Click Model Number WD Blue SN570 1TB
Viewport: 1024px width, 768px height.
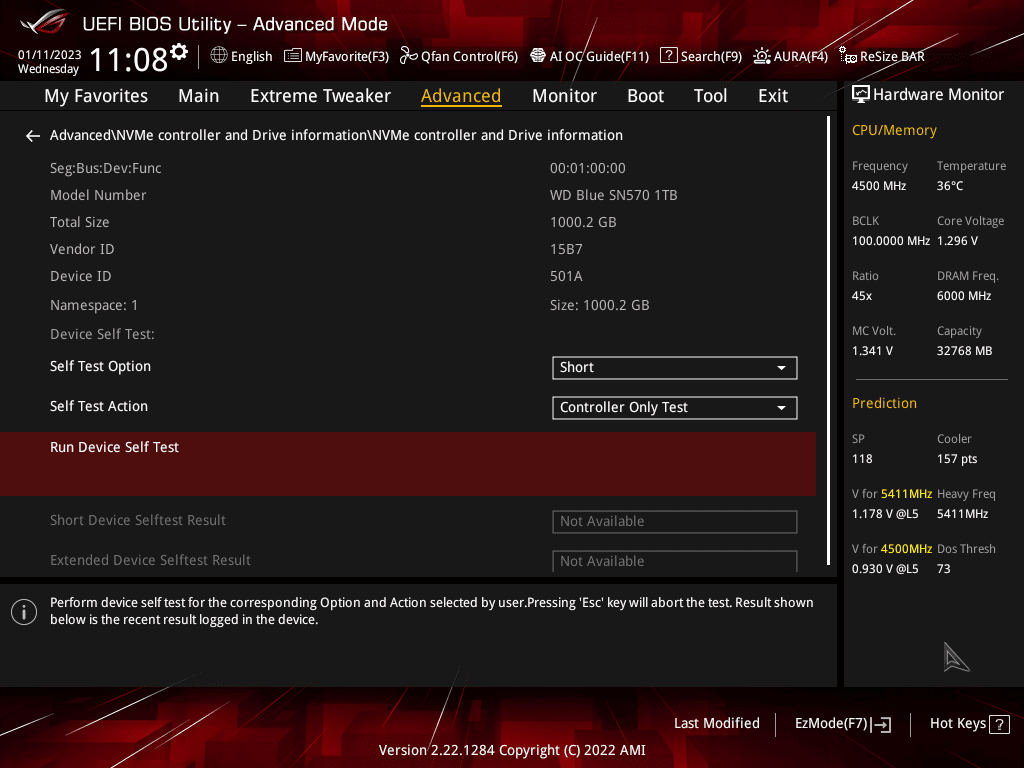(613, 195)
